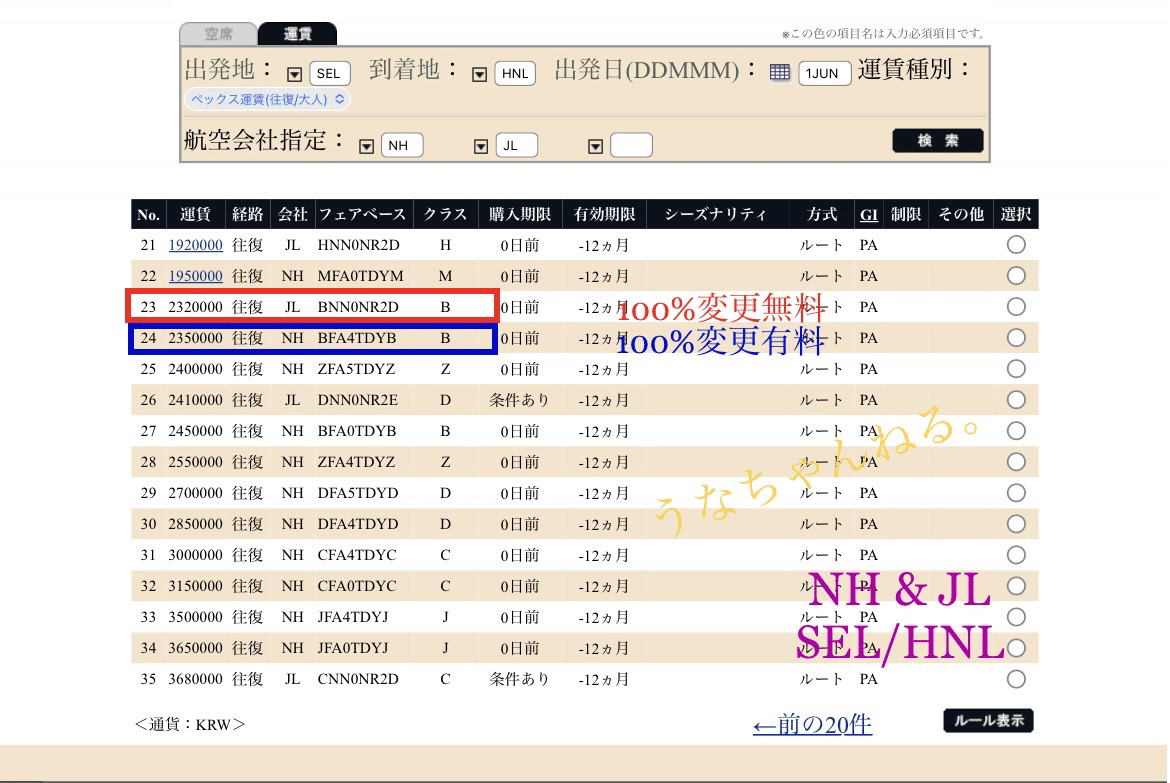The width and height of the screenshot is (1170, 783).
Task: Switch to the 運賃 tab
Action: tap(298, 34)
